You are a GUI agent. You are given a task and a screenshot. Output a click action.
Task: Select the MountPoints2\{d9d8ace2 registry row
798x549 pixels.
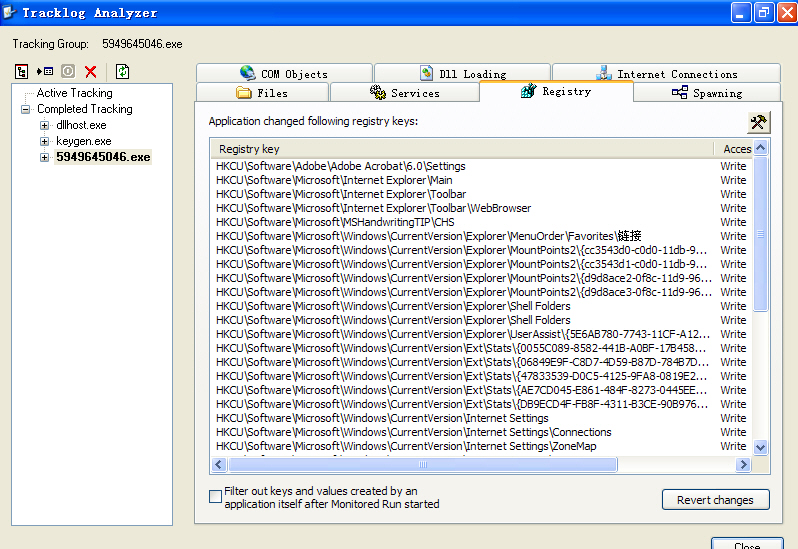click(481, 278)
